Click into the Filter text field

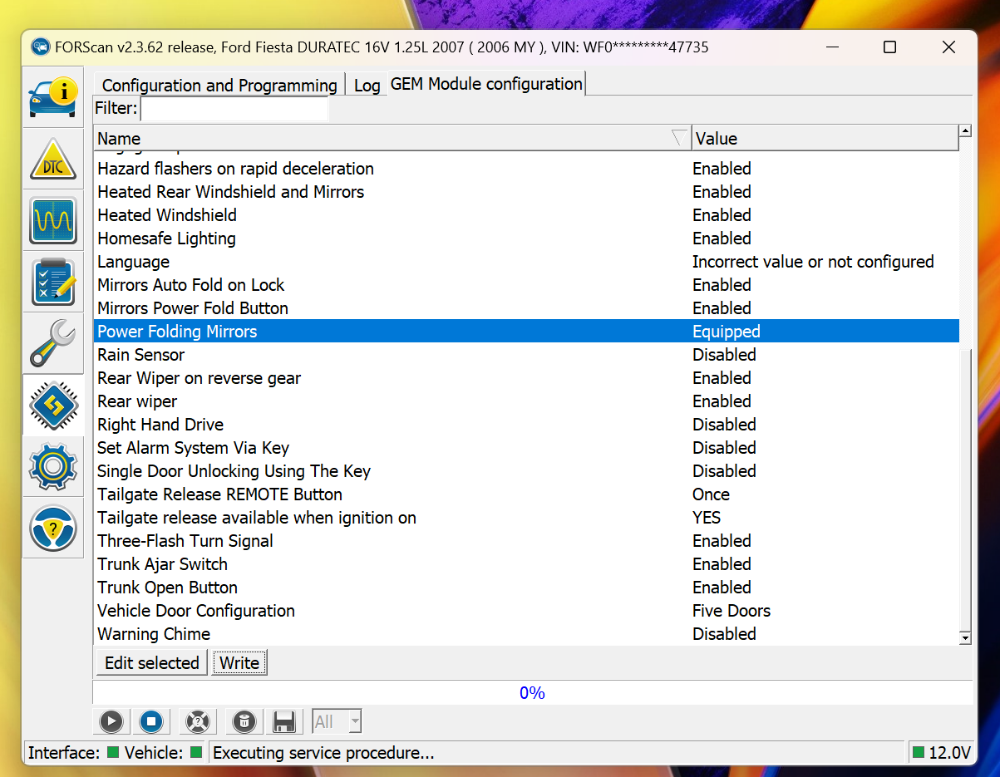coord(234,108)
